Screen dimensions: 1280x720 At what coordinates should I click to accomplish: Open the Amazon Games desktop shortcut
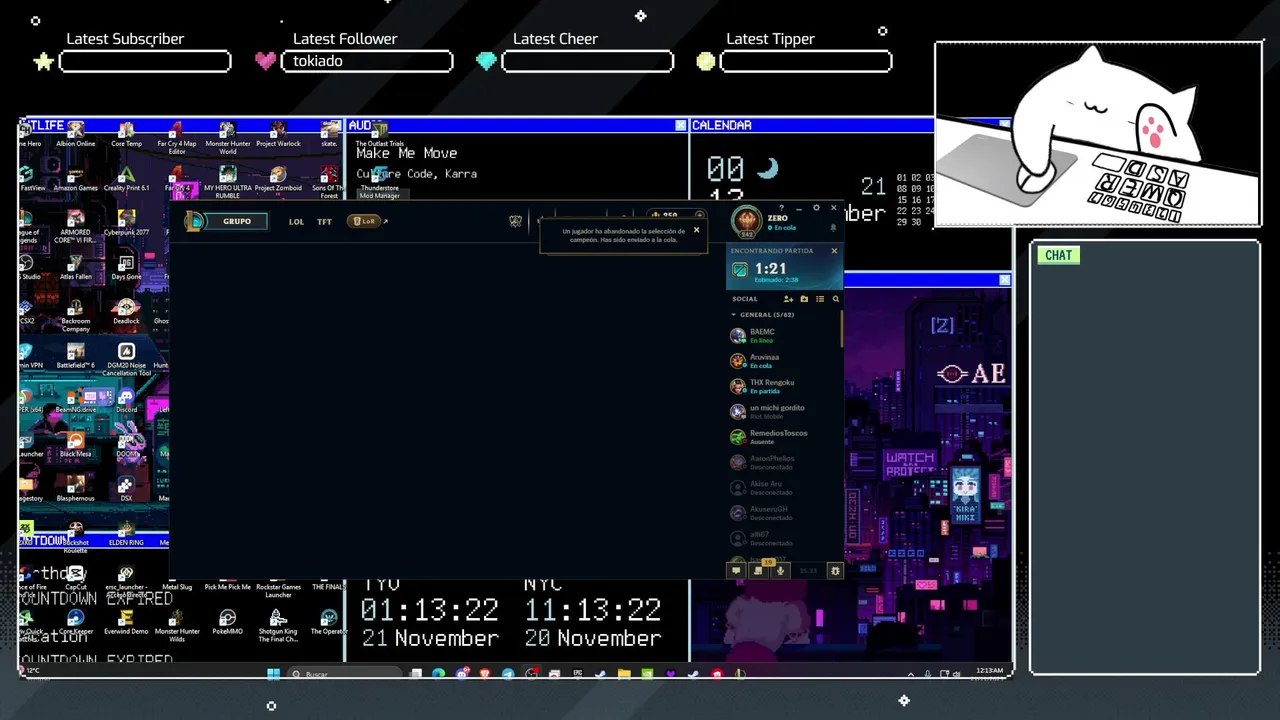coord(75,178)
